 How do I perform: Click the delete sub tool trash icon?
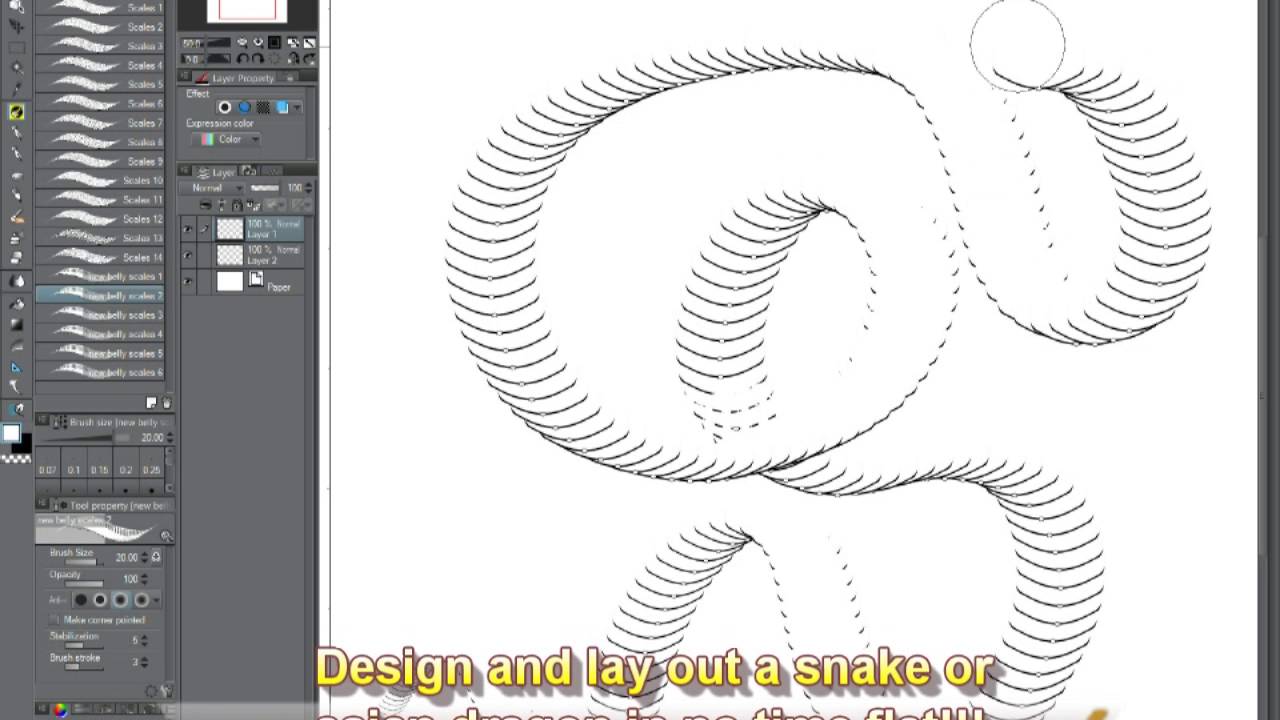166,403
